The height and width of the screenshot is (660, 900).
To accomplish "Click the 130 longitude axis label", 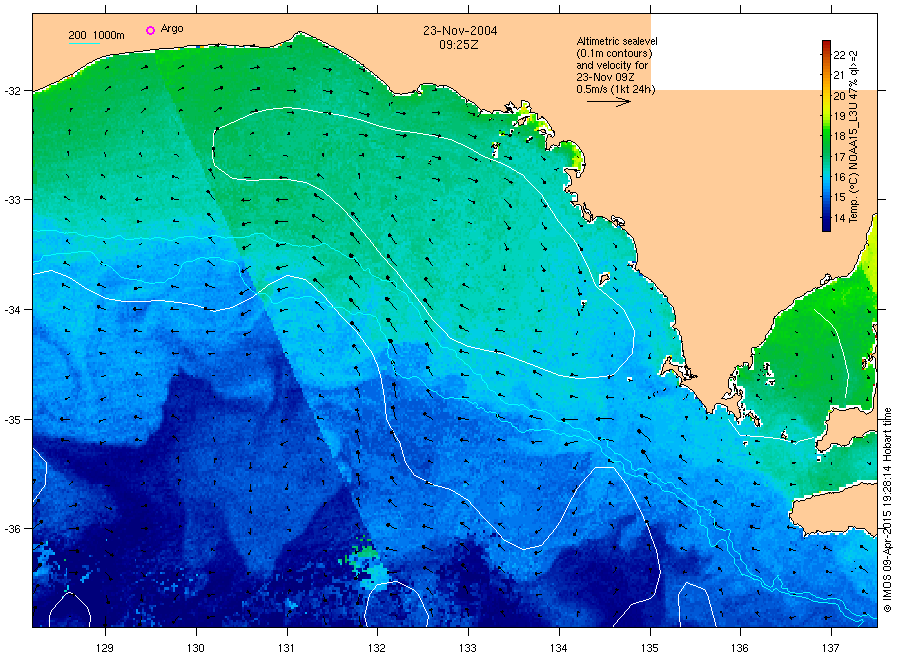I will [x=196, y=648].
